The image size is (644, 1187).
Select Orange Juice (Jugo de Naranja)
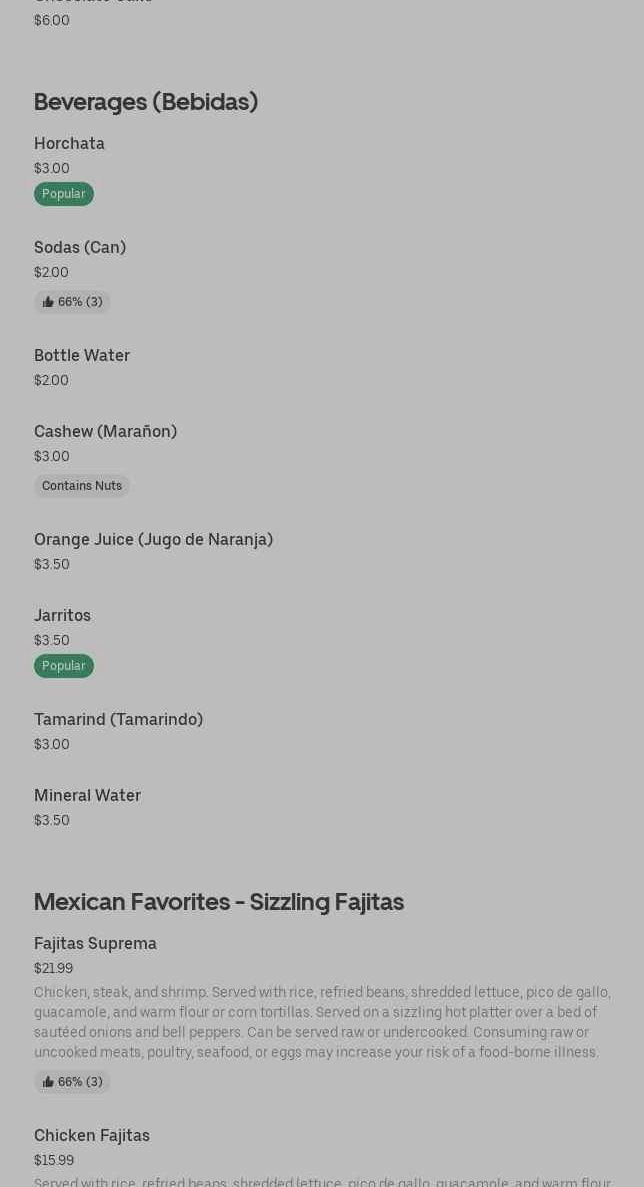click(153, 540)
